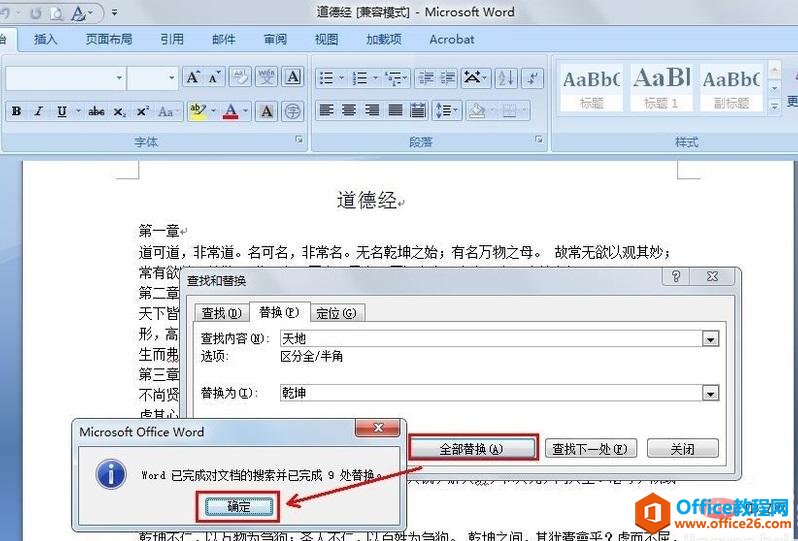Open font size dropdown

point(172,78)
